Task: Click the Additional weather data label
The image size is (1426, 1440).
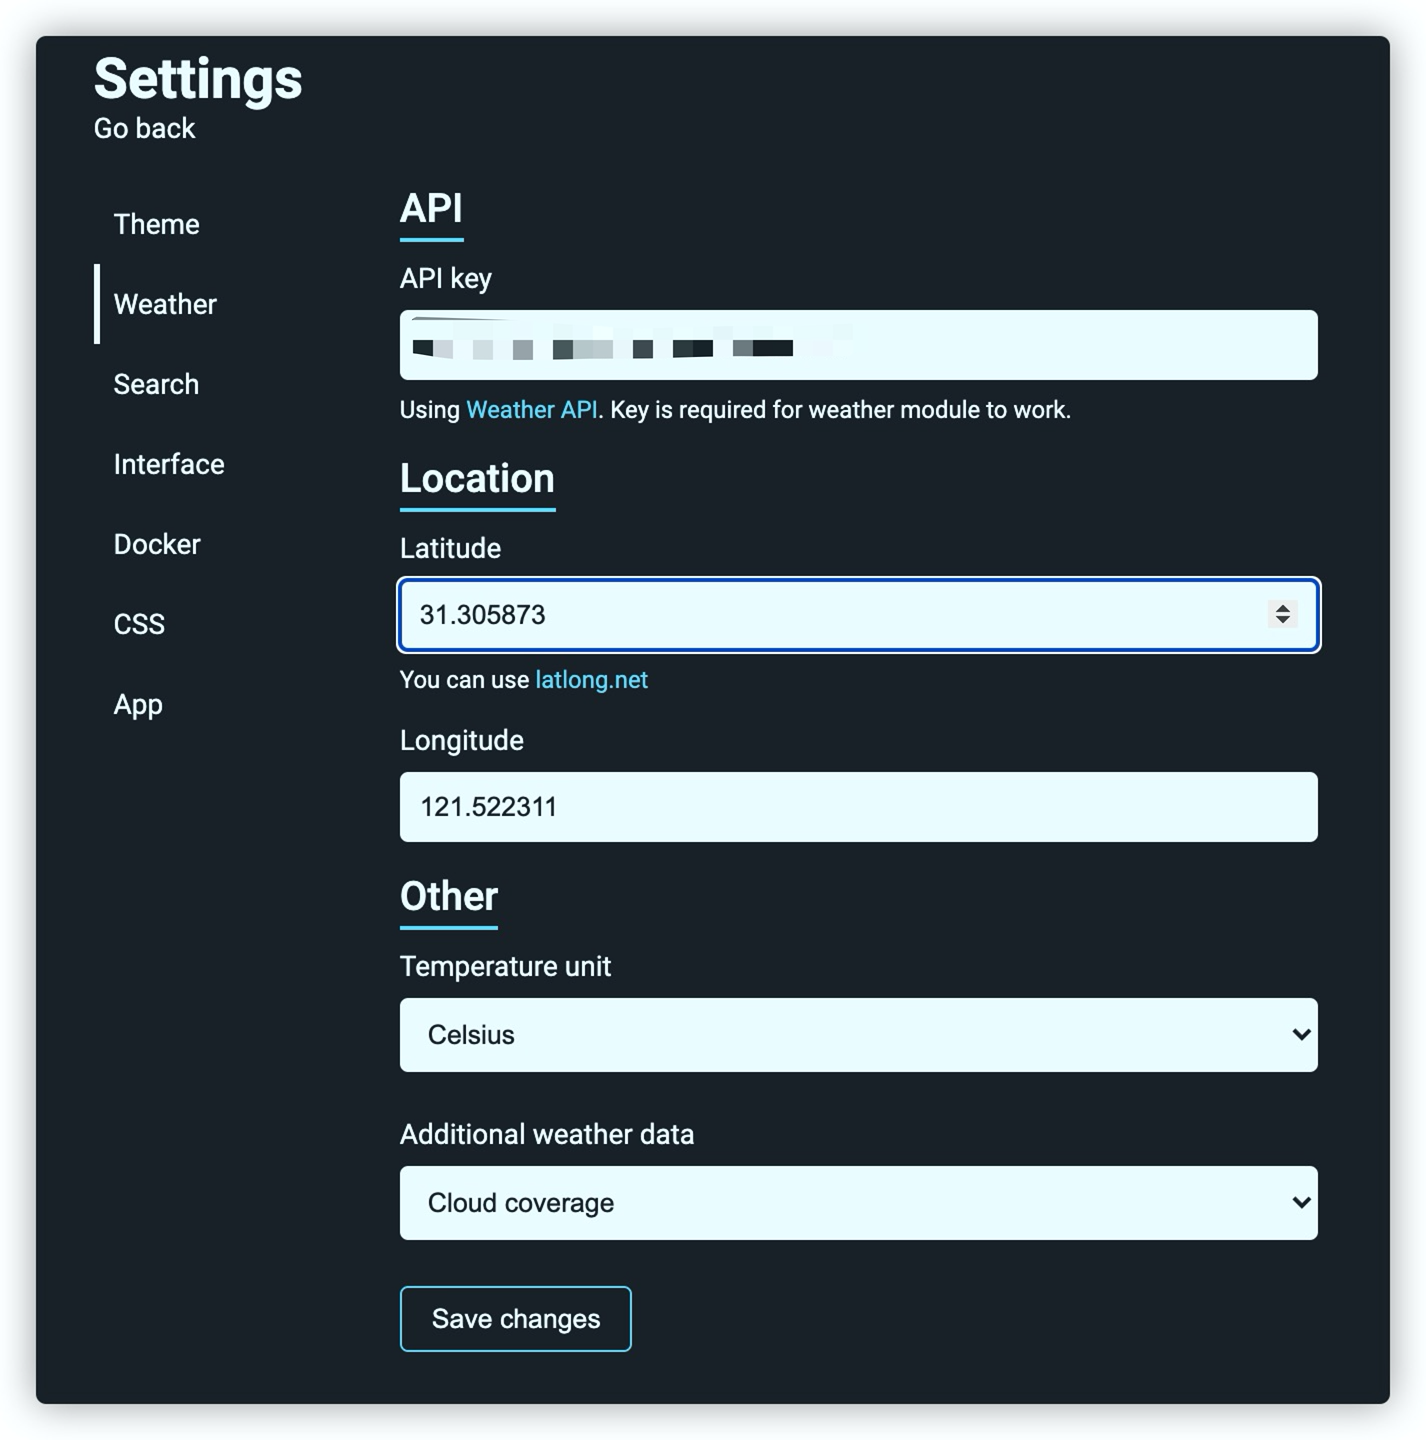Action: 547,1135
